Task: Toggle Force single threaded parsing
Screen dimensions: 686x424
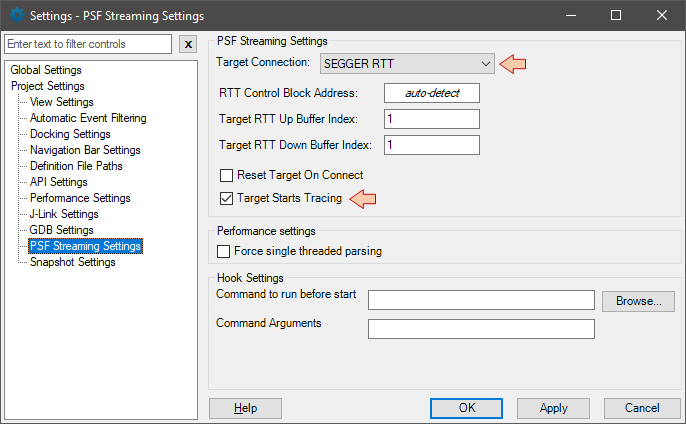Action: tap(224, 252)
